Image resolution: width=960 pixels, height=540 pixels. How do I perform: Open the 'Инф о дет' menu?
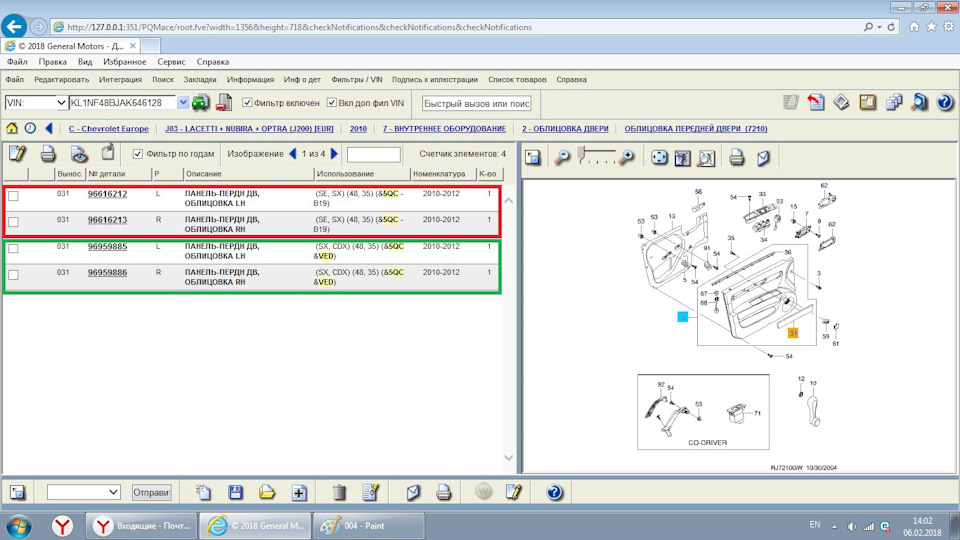[302, 80]
